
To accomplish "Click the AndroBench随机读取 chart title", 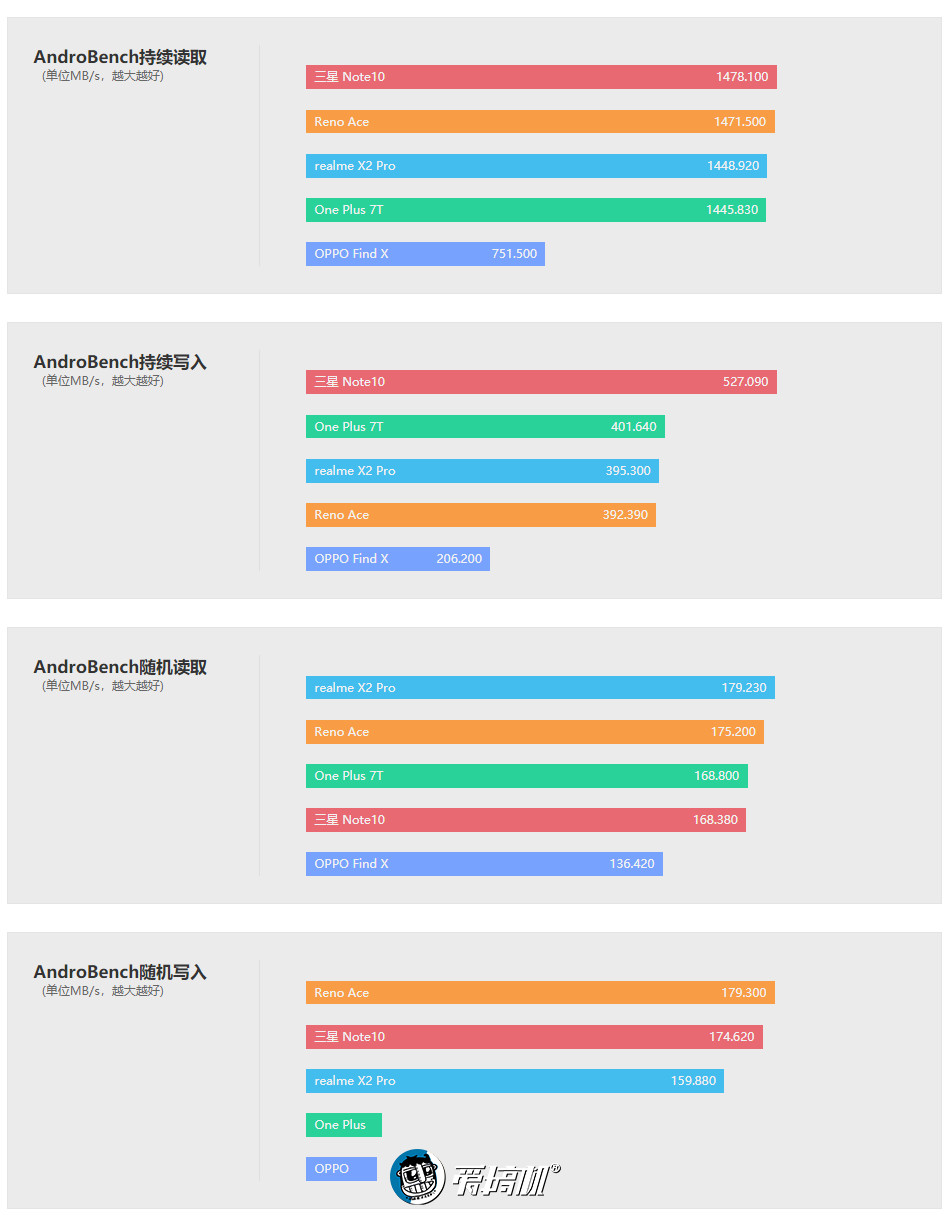I will [x=120, y=667].
